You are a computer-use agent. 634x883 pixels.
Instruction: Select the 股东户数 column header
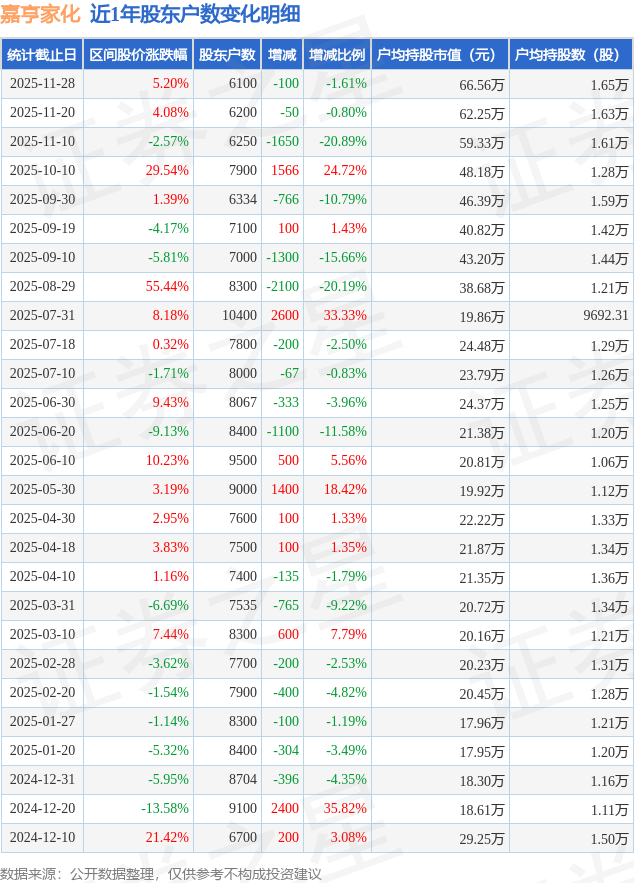tap(227, 55)
